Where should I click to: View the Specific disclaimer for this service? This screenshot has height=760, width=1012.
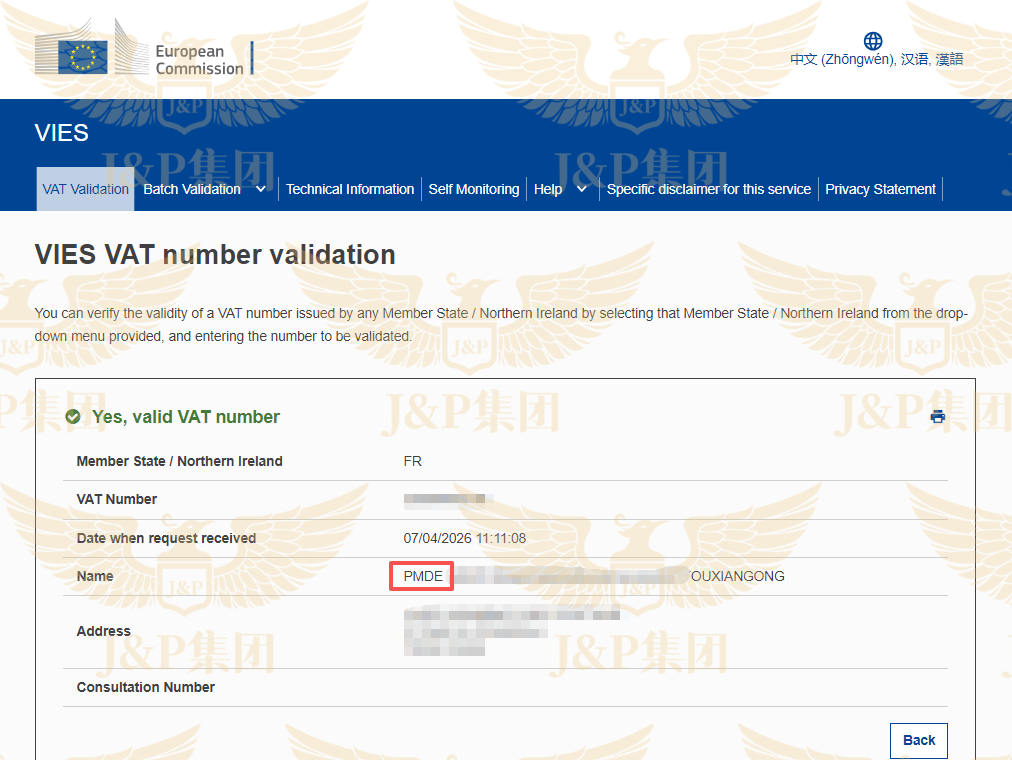click(x=708, y=188)
